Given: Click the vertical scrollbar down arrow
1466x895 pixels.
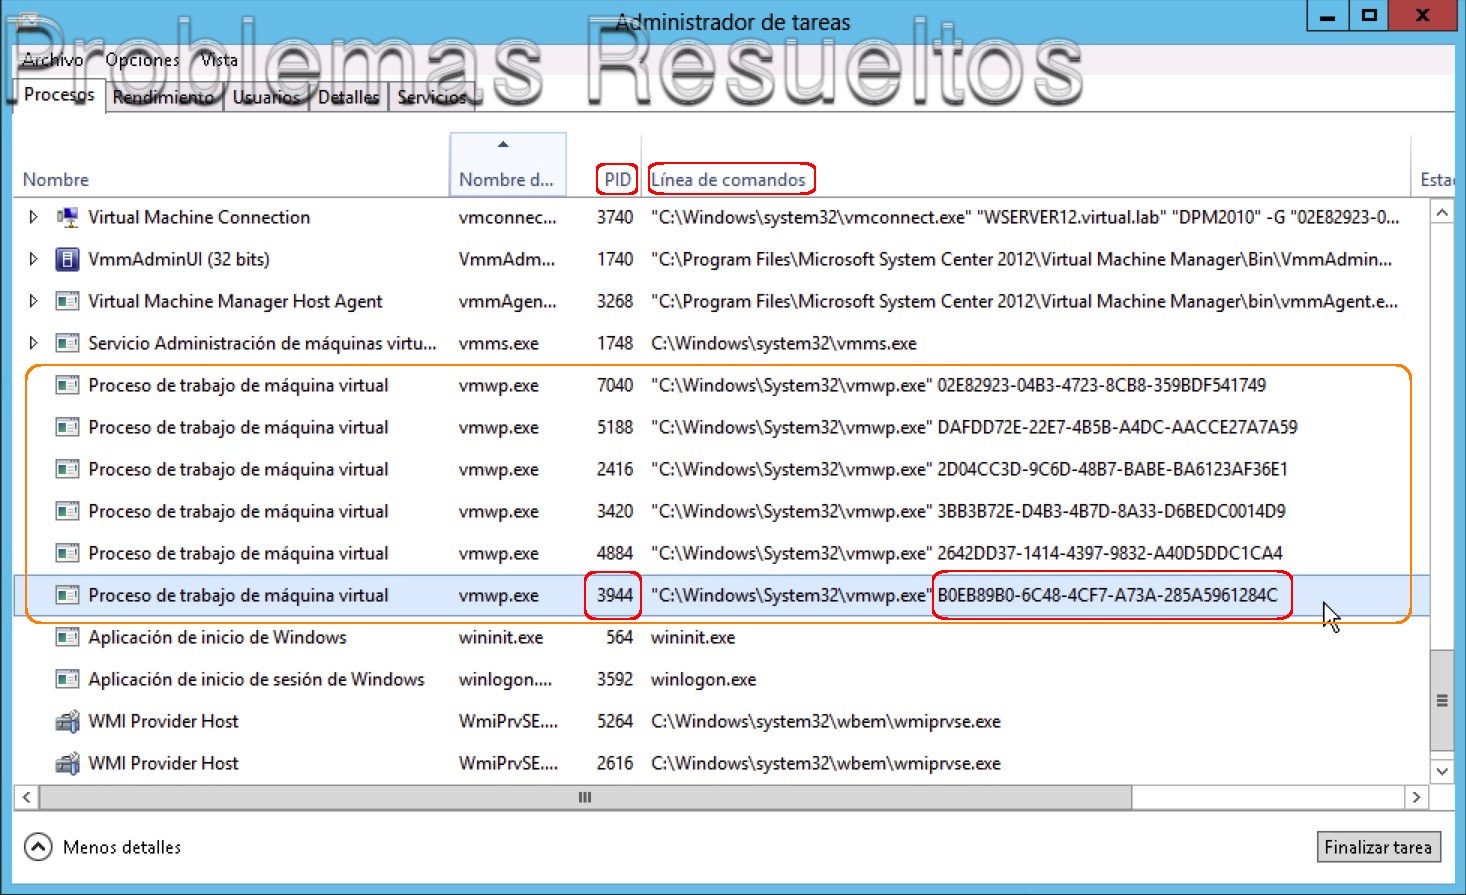Looking at the screenshot, I should (1441, 771).
